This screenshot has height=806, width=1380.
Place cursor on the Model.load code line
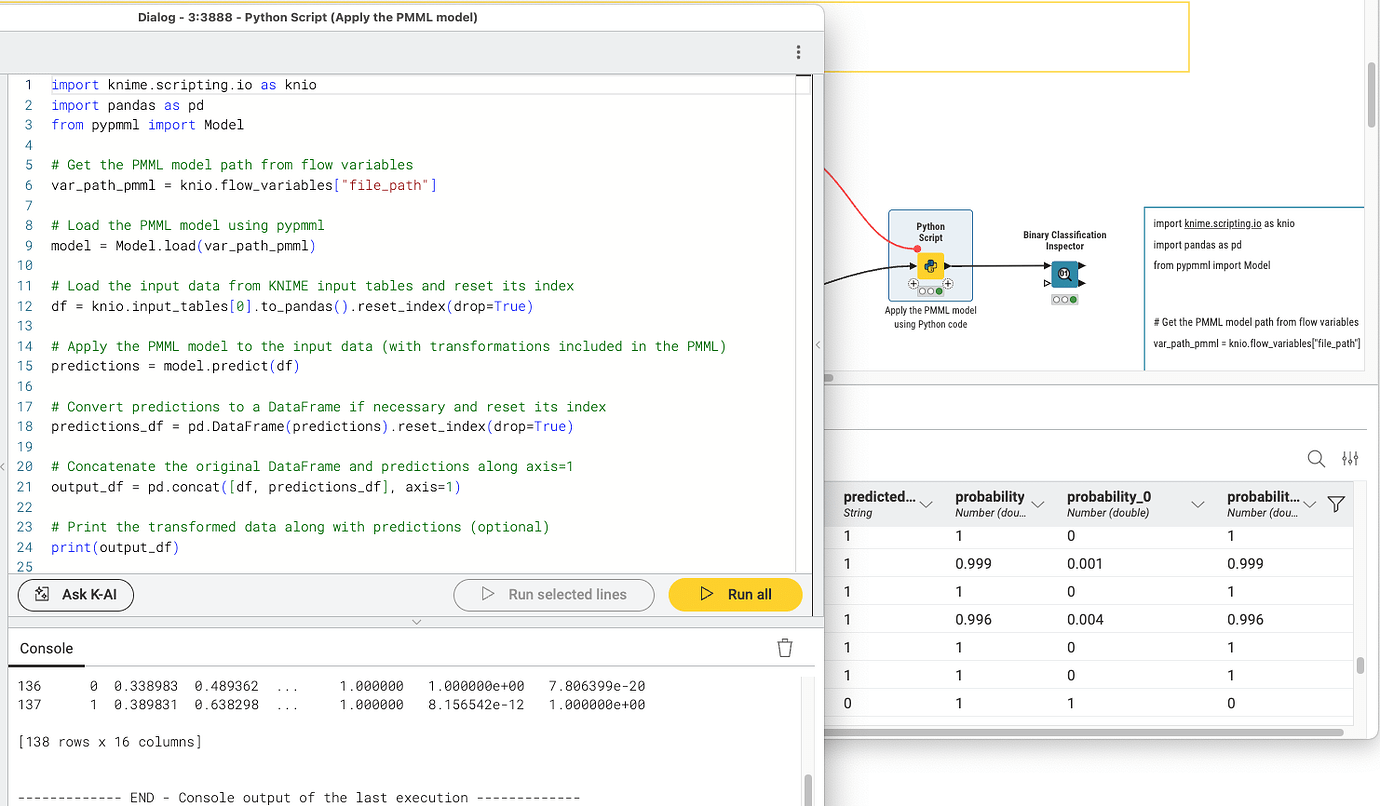[x=182, y=245]
